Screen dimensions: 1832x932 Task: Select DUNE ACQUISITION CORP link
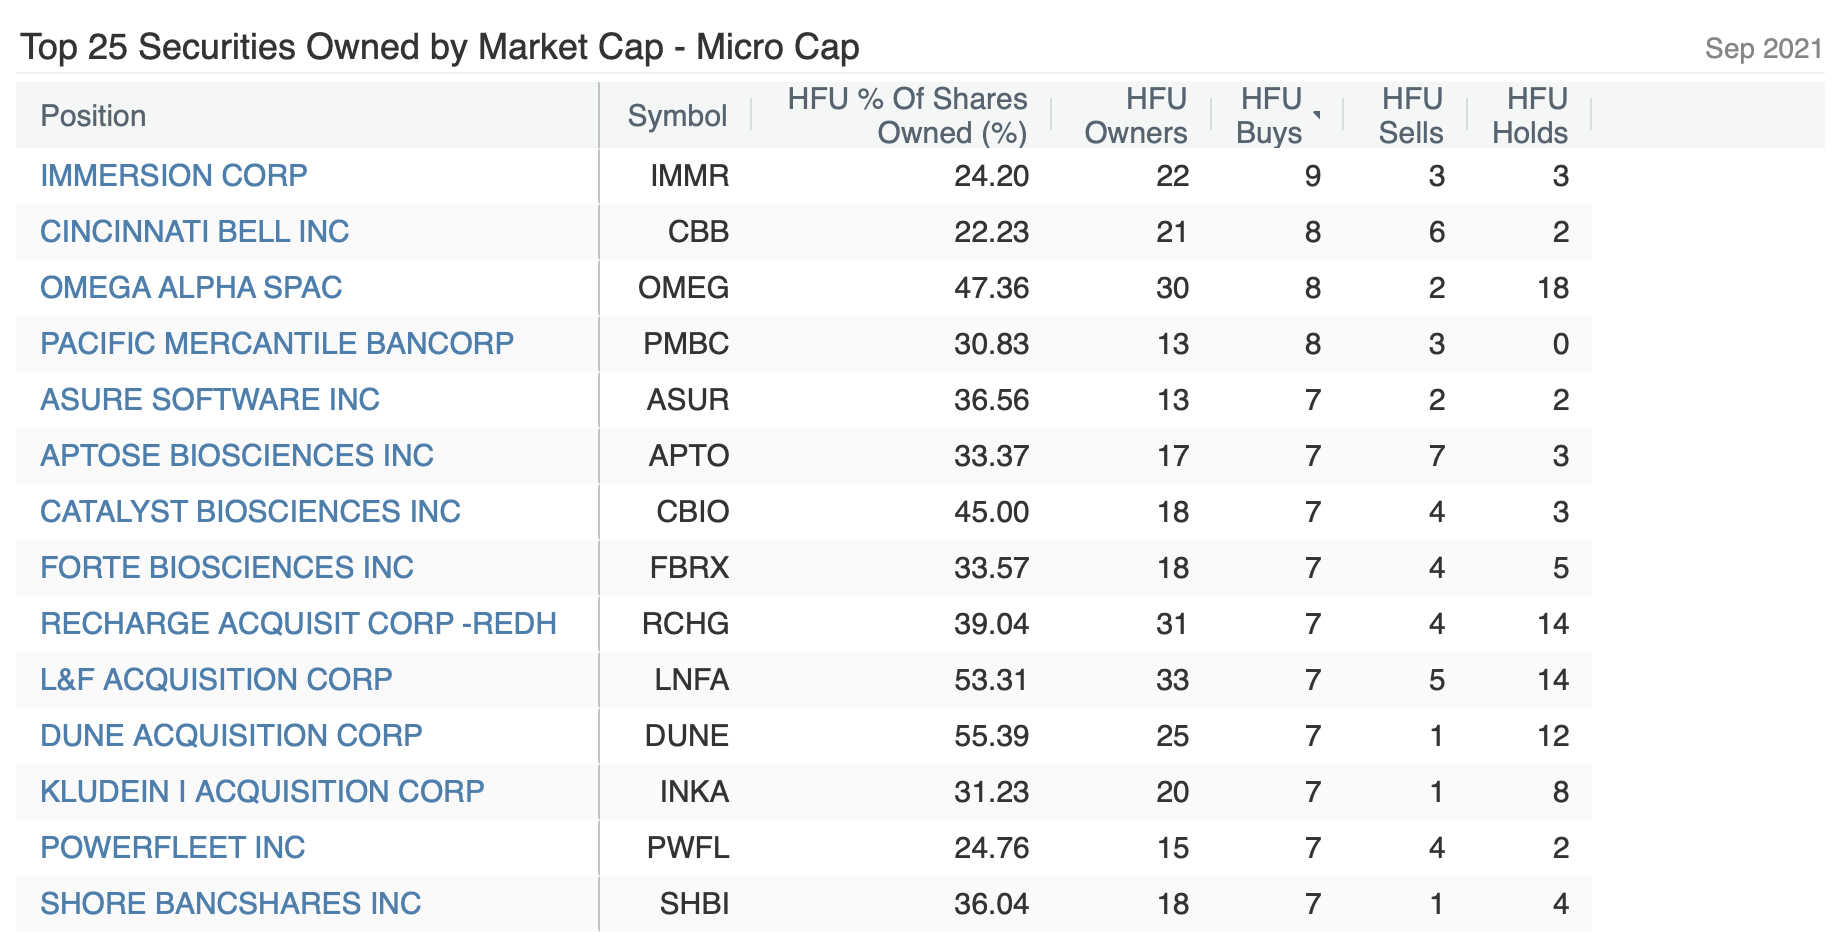point(231,736)
